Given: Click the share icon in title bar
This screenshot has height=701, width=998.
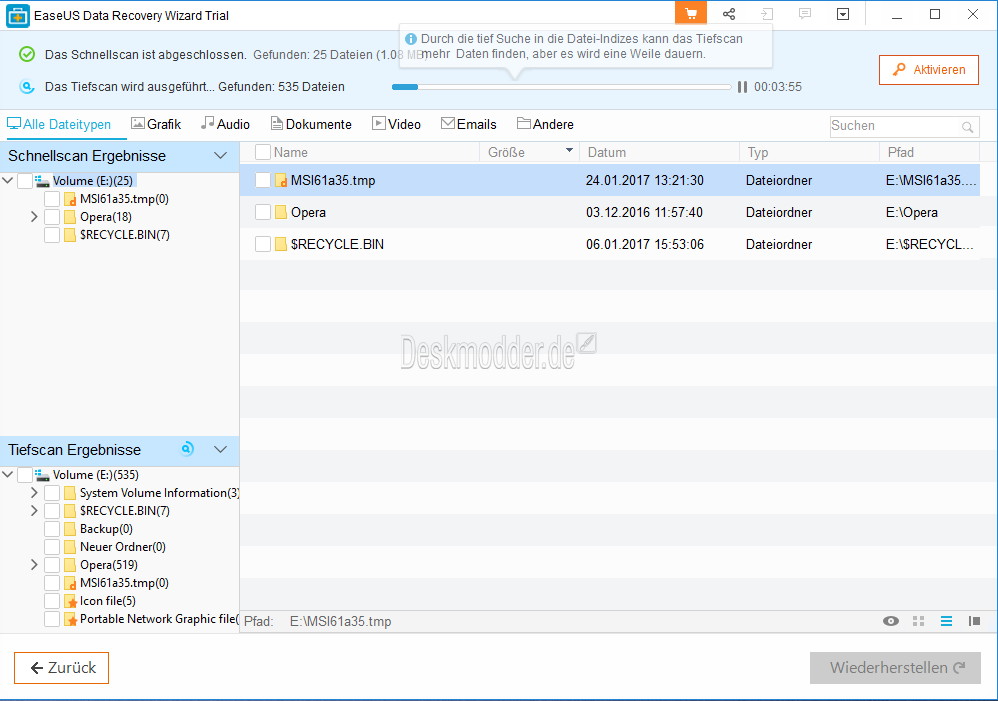Looking at the screenshot, I should tap(729, 14).
